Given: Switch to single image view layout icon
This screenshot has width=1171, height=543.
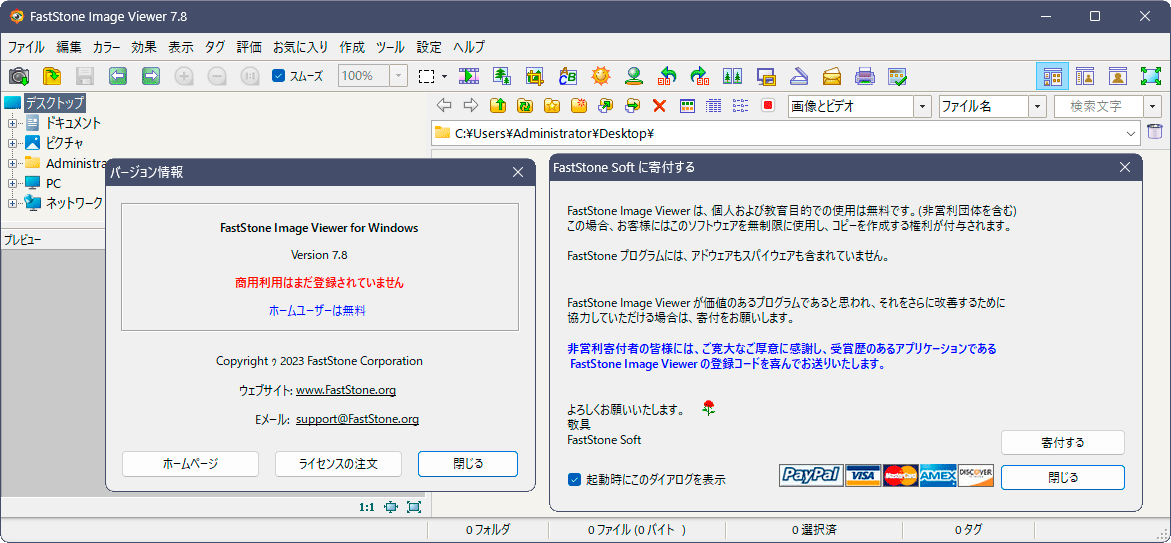Looking at the screenshot, I should (1117, 75).
